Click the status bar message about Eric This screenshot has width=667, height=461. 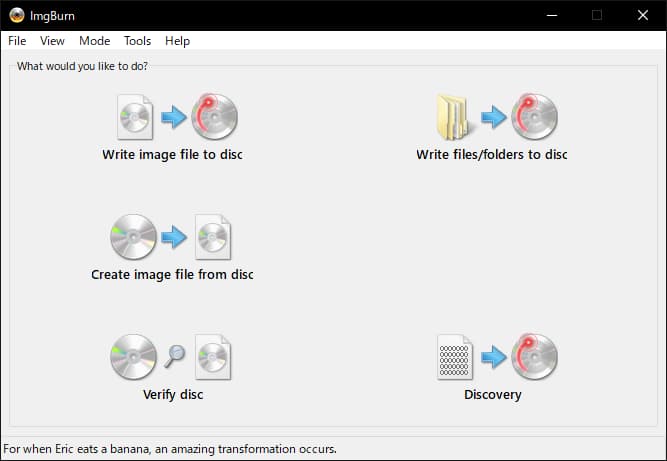(170, 449)
